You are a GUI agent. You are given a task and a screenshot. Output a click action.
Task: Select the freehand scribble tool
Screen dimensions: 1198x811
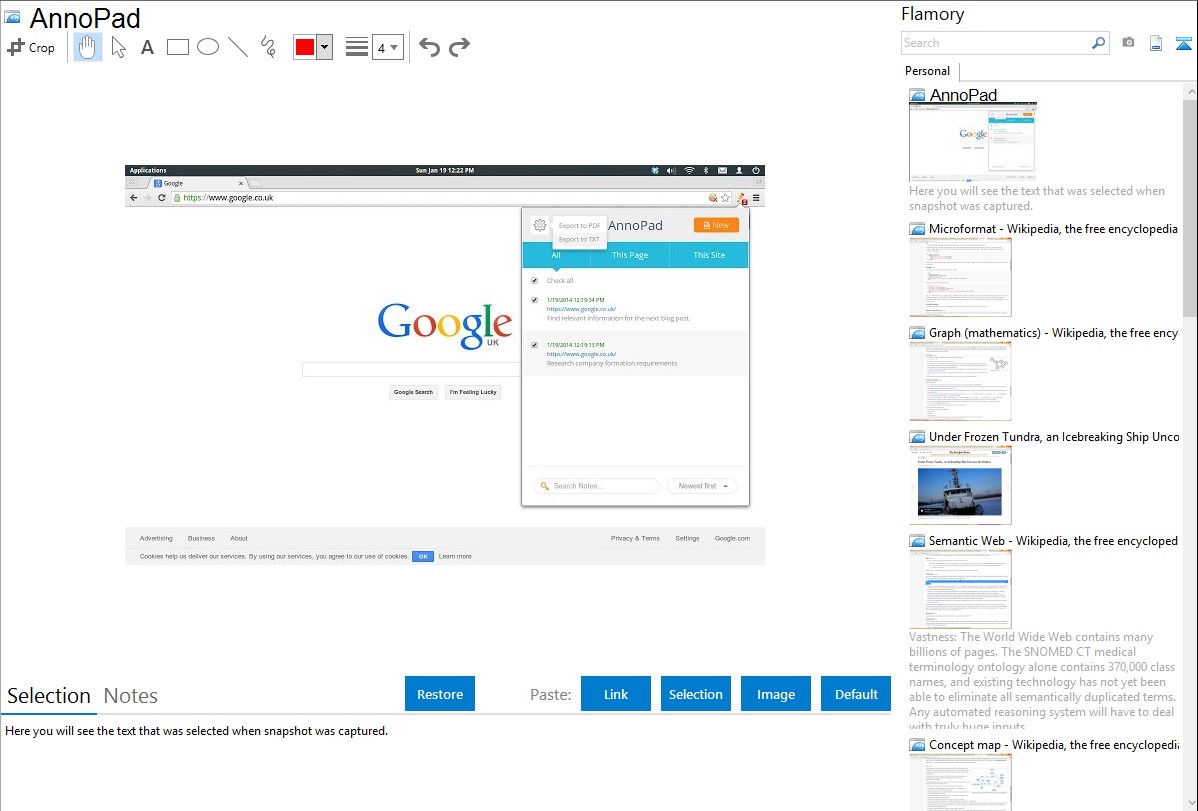coord(268,47)
